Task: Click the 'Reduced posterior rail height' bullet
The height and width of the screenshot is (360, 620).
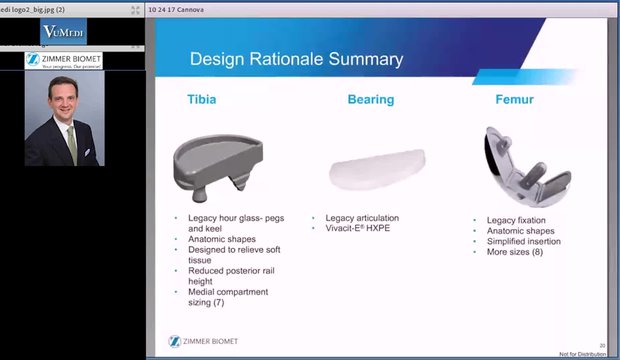Action: tap(231, 276)
